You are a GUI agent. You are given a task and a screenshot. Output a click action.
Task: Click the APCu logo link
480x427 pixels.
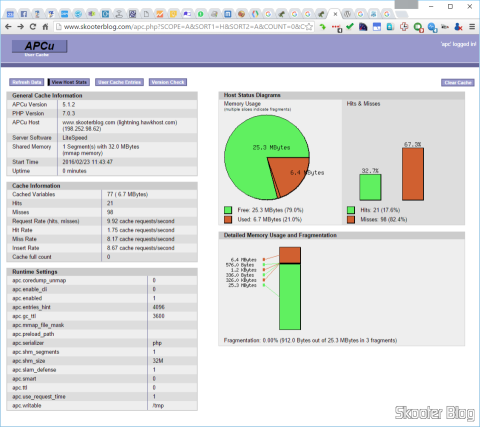coord(39,46)
